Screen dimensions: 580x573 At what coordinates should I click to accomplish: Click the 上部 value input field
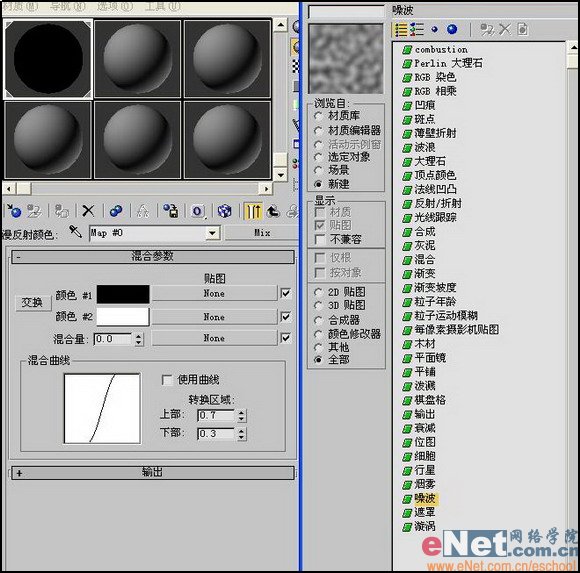coord(216,415)
